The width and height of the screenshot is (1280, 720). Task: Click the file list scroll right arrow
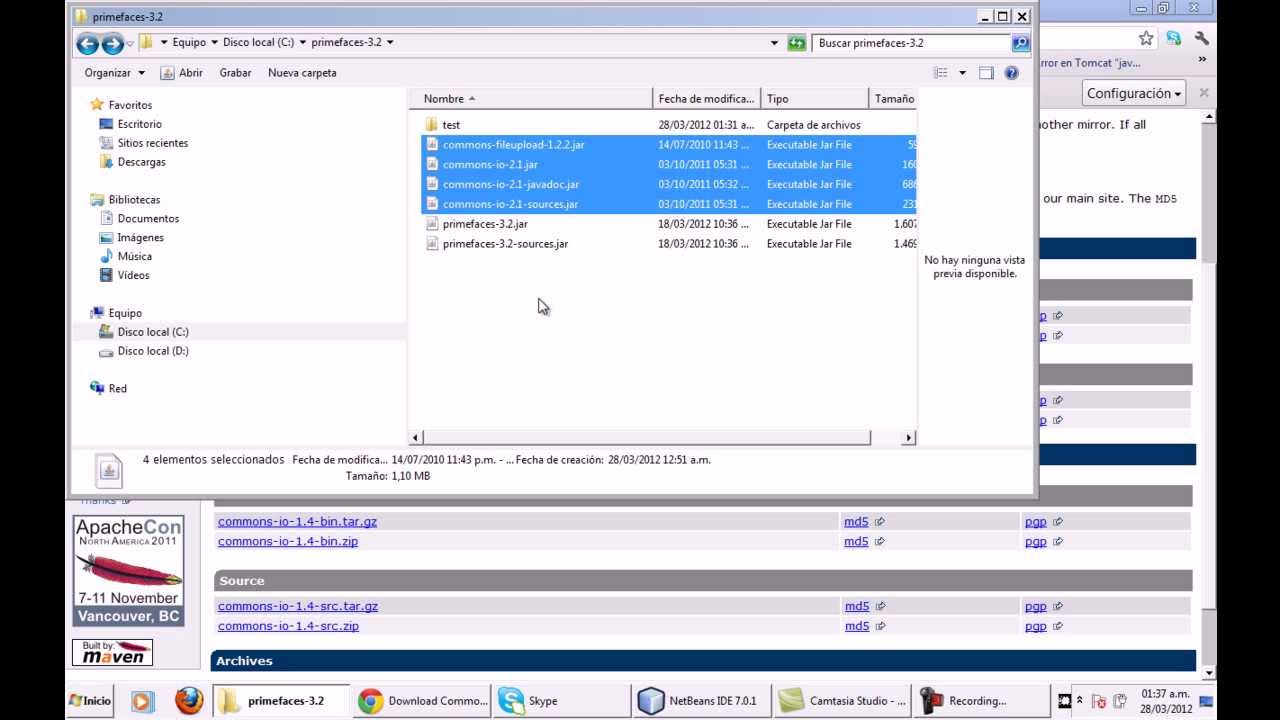[909, 438]
